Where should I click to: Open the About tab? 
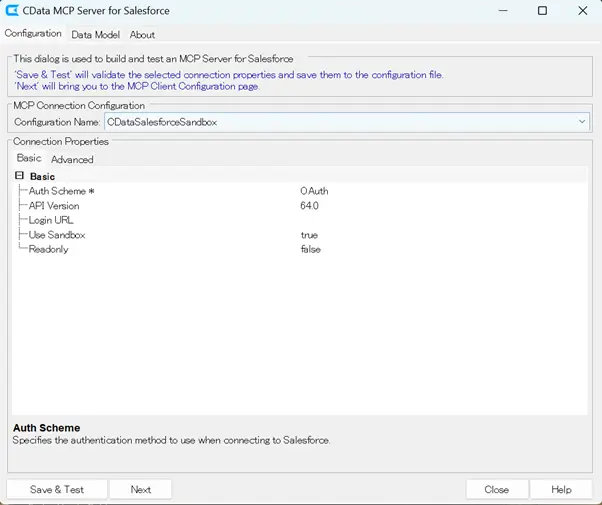142,35
